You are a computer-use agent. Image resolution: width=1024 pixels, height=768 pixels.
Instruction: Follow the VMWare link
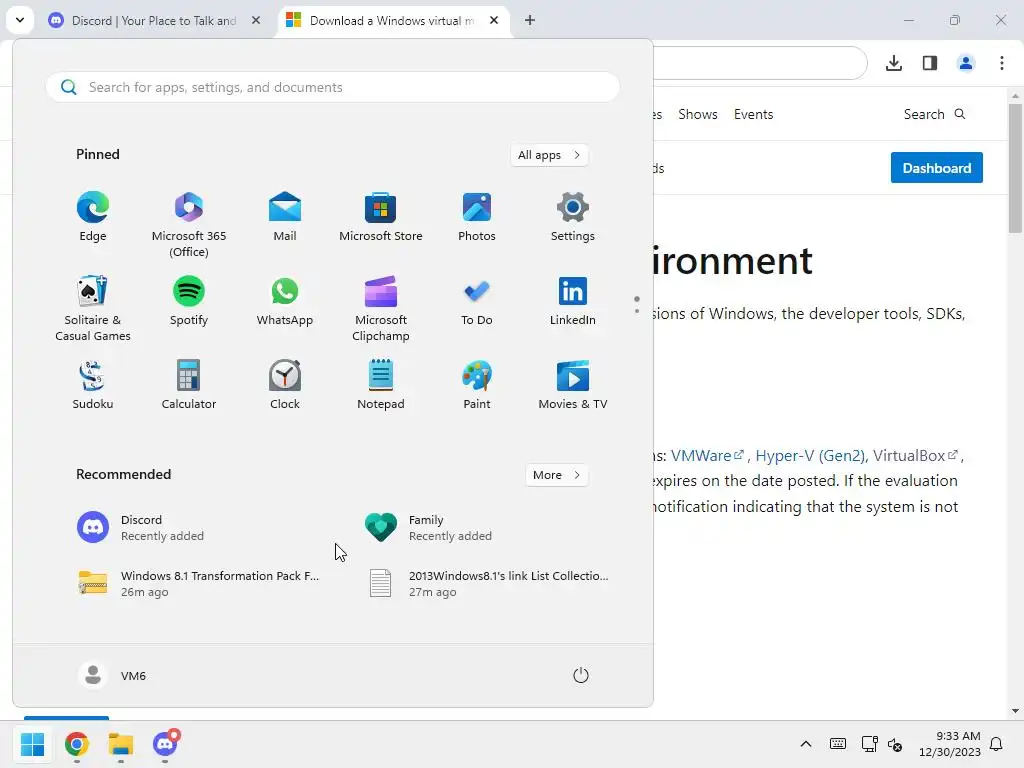pyautogui.click(x=707, y=455)
